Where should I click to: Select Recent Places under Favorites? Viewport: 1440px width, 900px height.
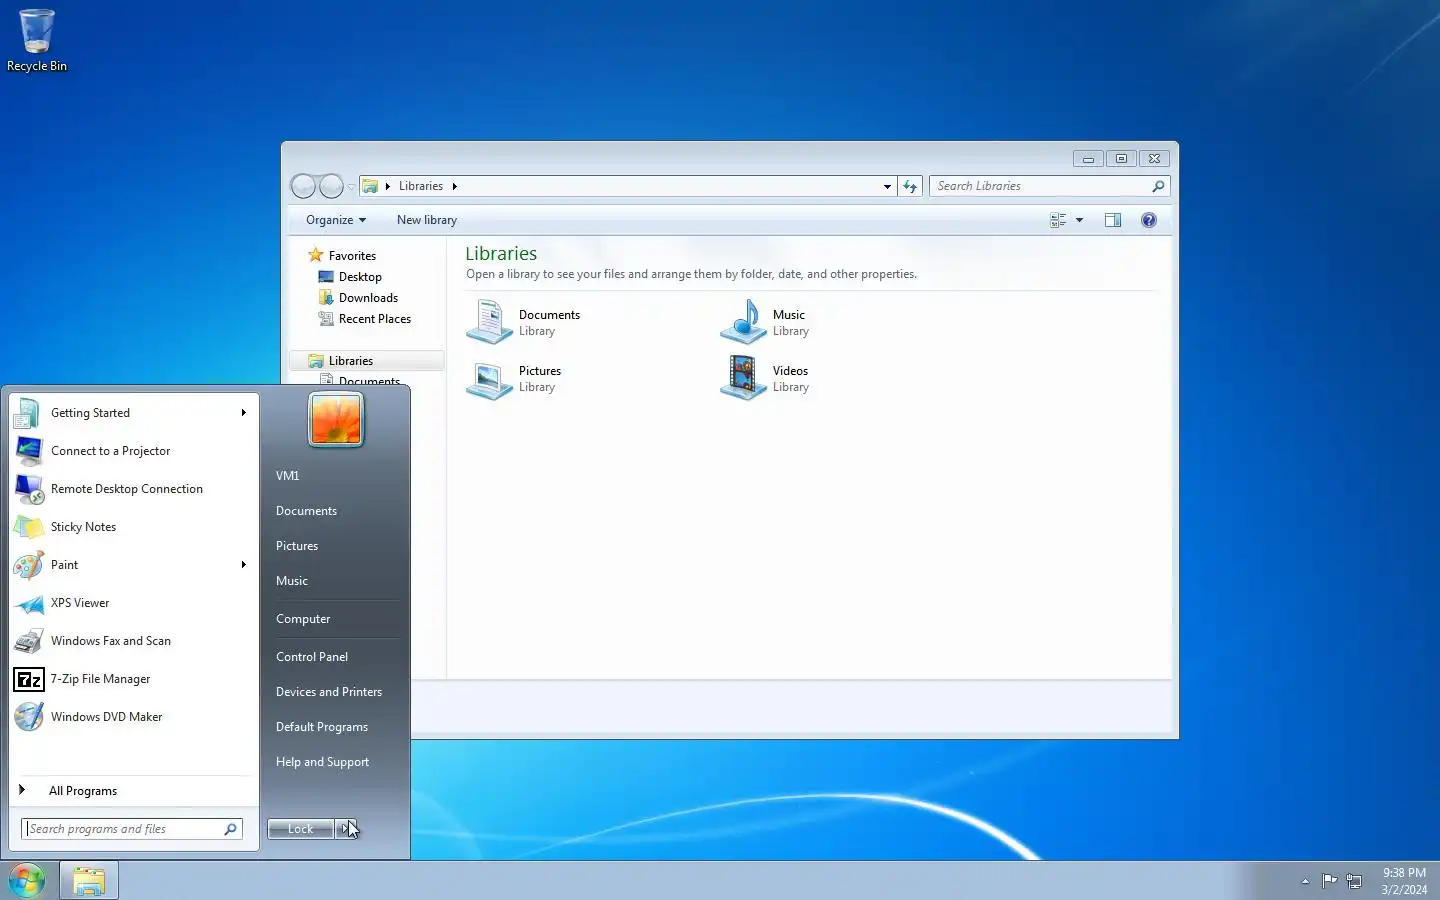[x=375, y=319]
